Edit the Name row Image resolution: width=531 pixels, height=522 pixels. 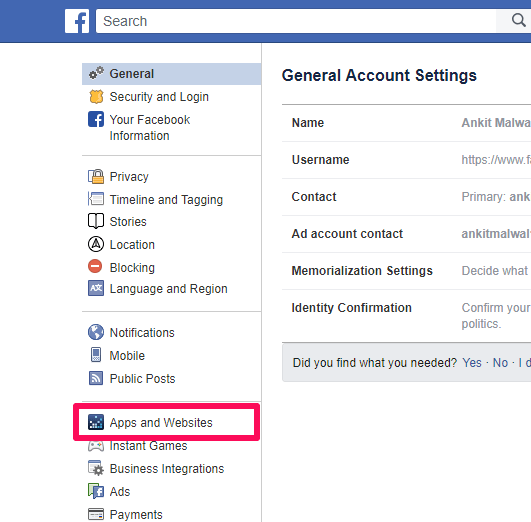pos(406,123)
